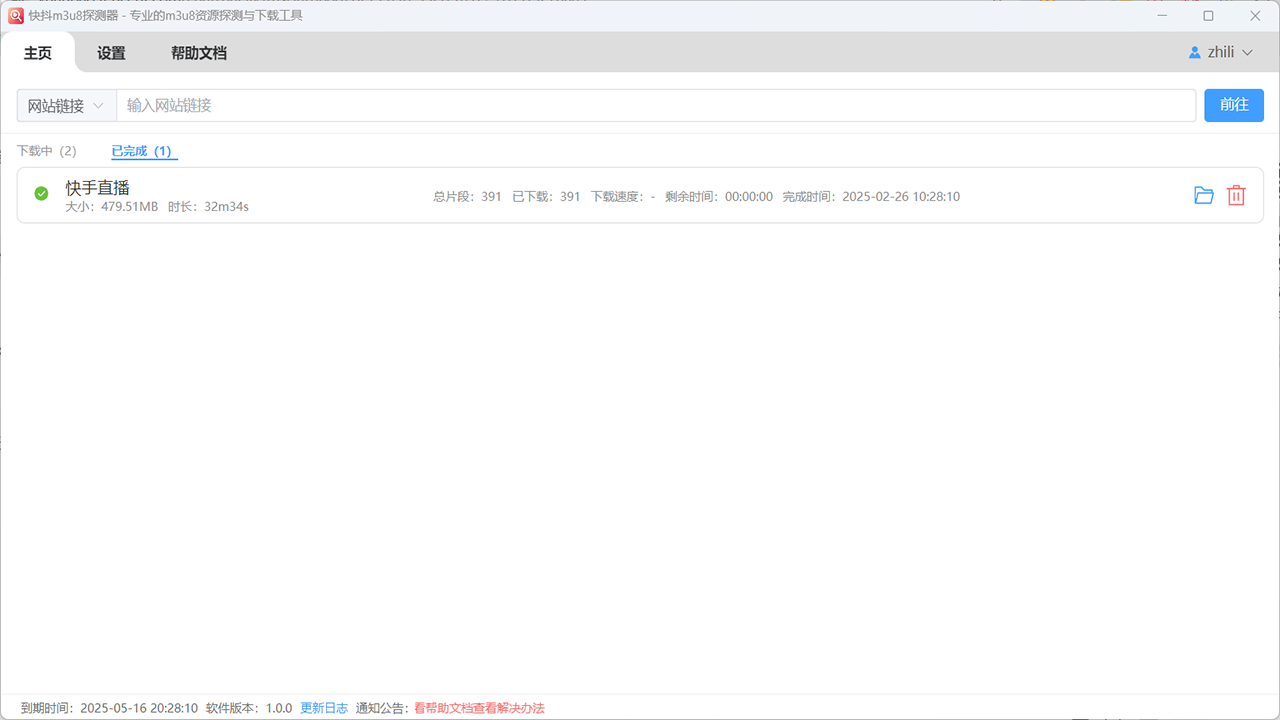The image size is (1280, 720).
Task: Delete the 快手直播 completed task
Action: [x=1236, y=196]
